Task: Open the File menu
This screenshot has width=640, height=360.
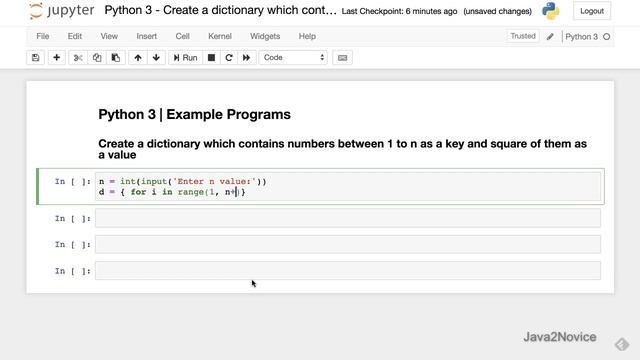Action: coord(42,36)
